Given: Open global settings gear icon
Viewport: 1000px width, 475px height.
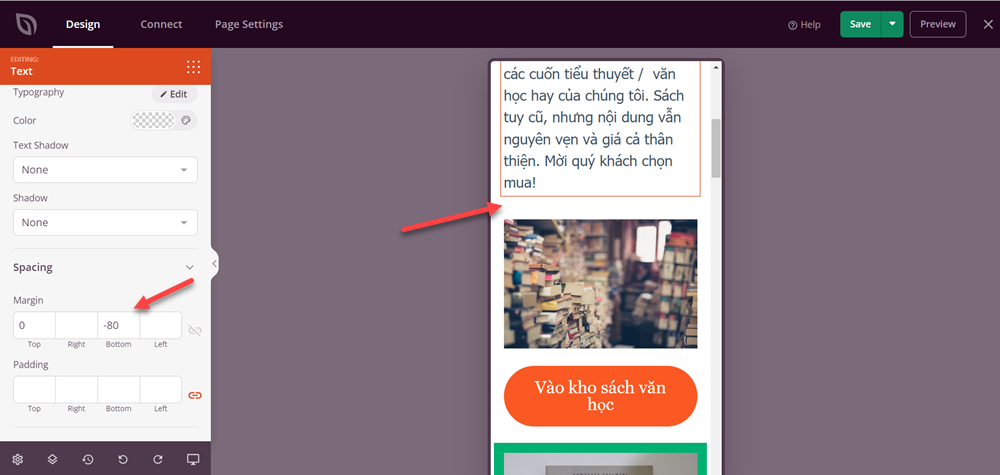Looking at the screenshot, I should [x=18, y=459].
